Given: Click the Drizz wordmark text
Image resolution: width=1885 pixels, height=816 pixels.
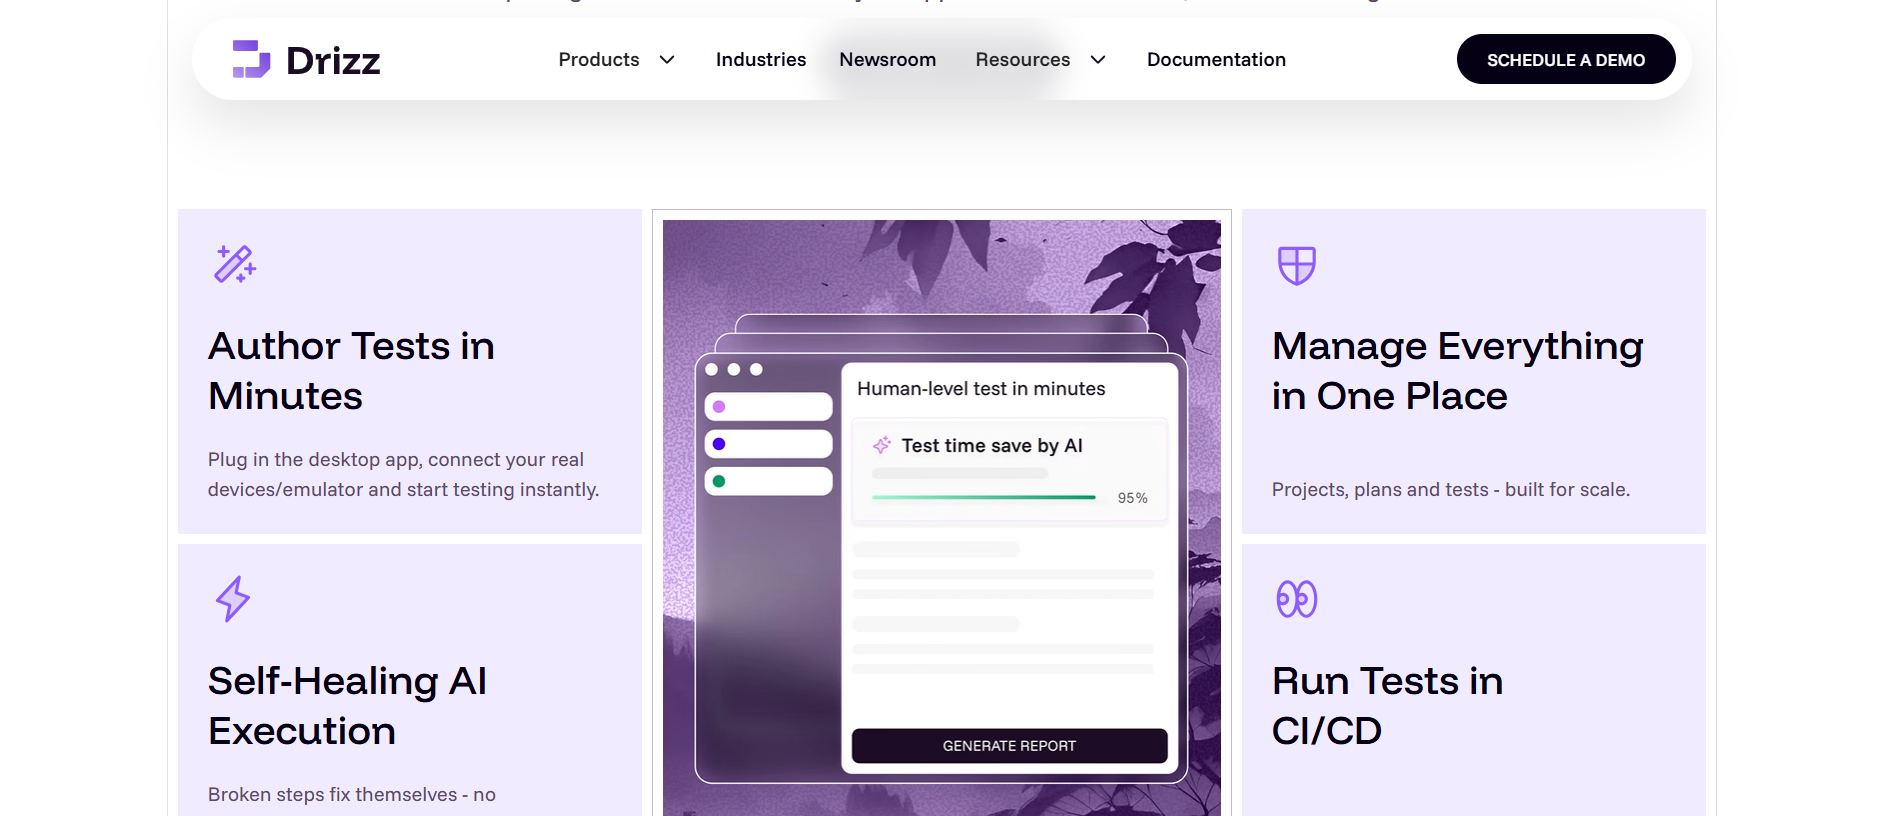Looking at the screenshot, I should [333, 61].
